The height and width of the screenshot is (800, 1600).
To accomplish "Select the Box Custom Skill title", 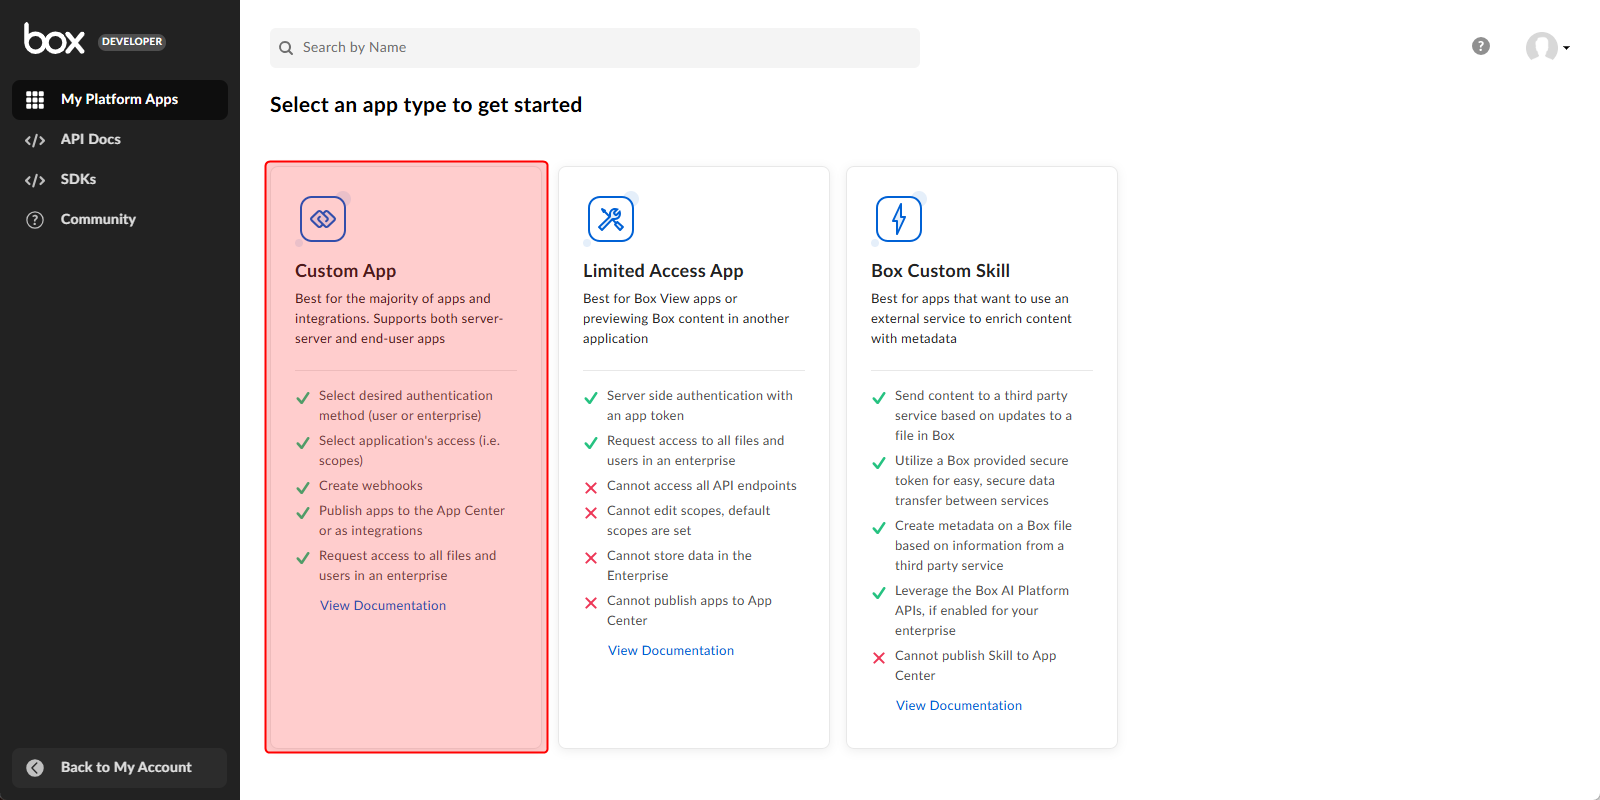I will (x=940, y=271).
